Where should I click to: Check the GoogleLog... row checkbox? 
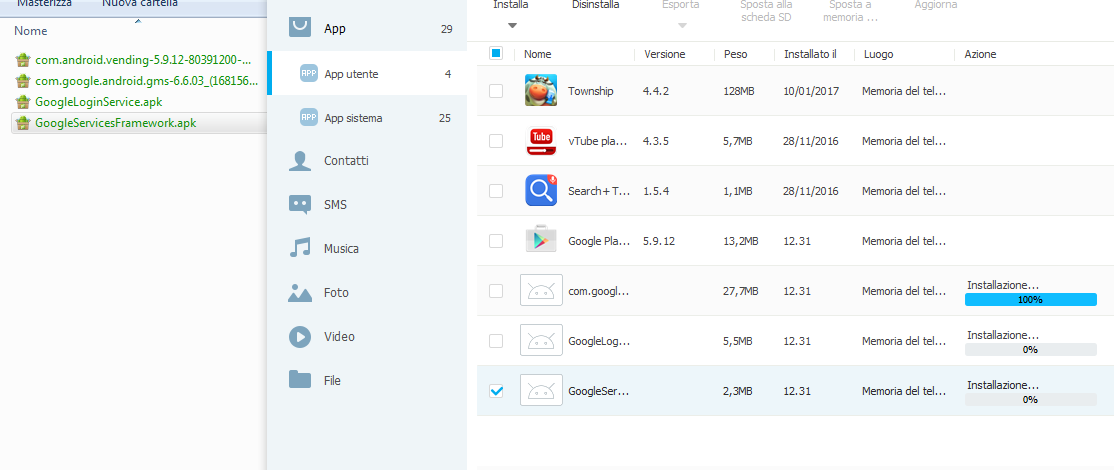(x=496, y=340)
